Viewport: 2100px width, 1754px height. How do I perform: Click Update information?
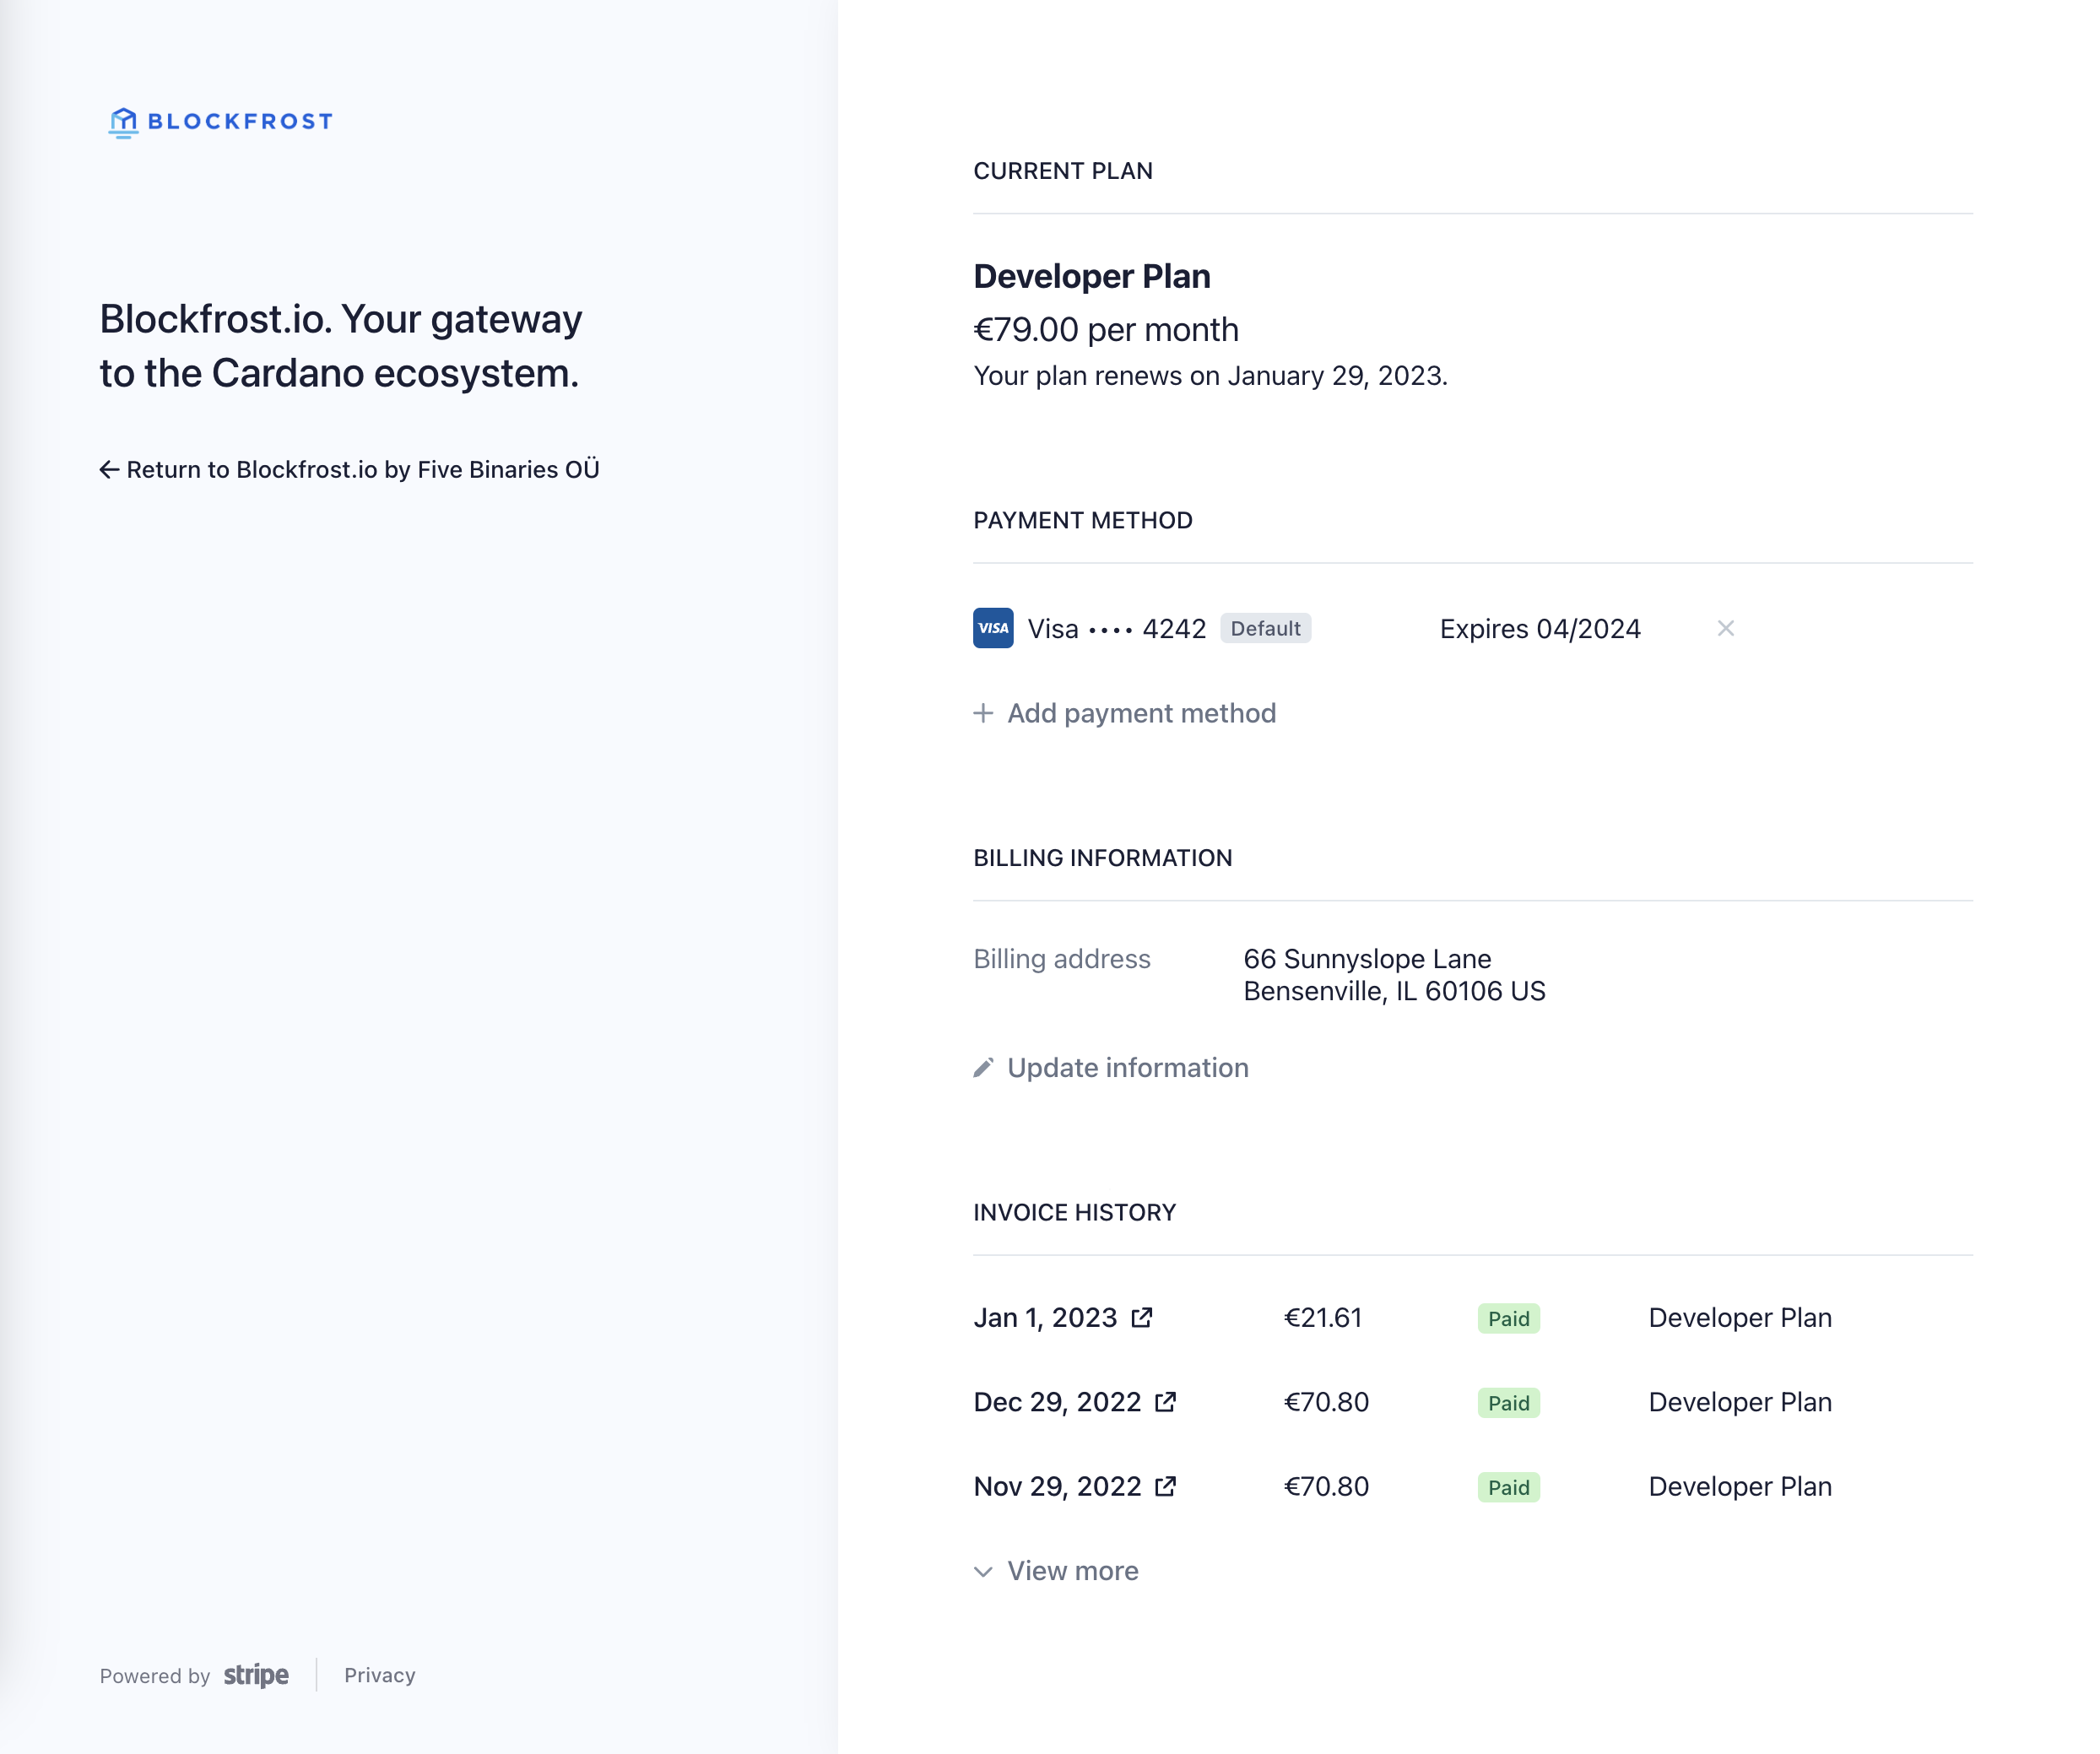click(1128, 1067)
